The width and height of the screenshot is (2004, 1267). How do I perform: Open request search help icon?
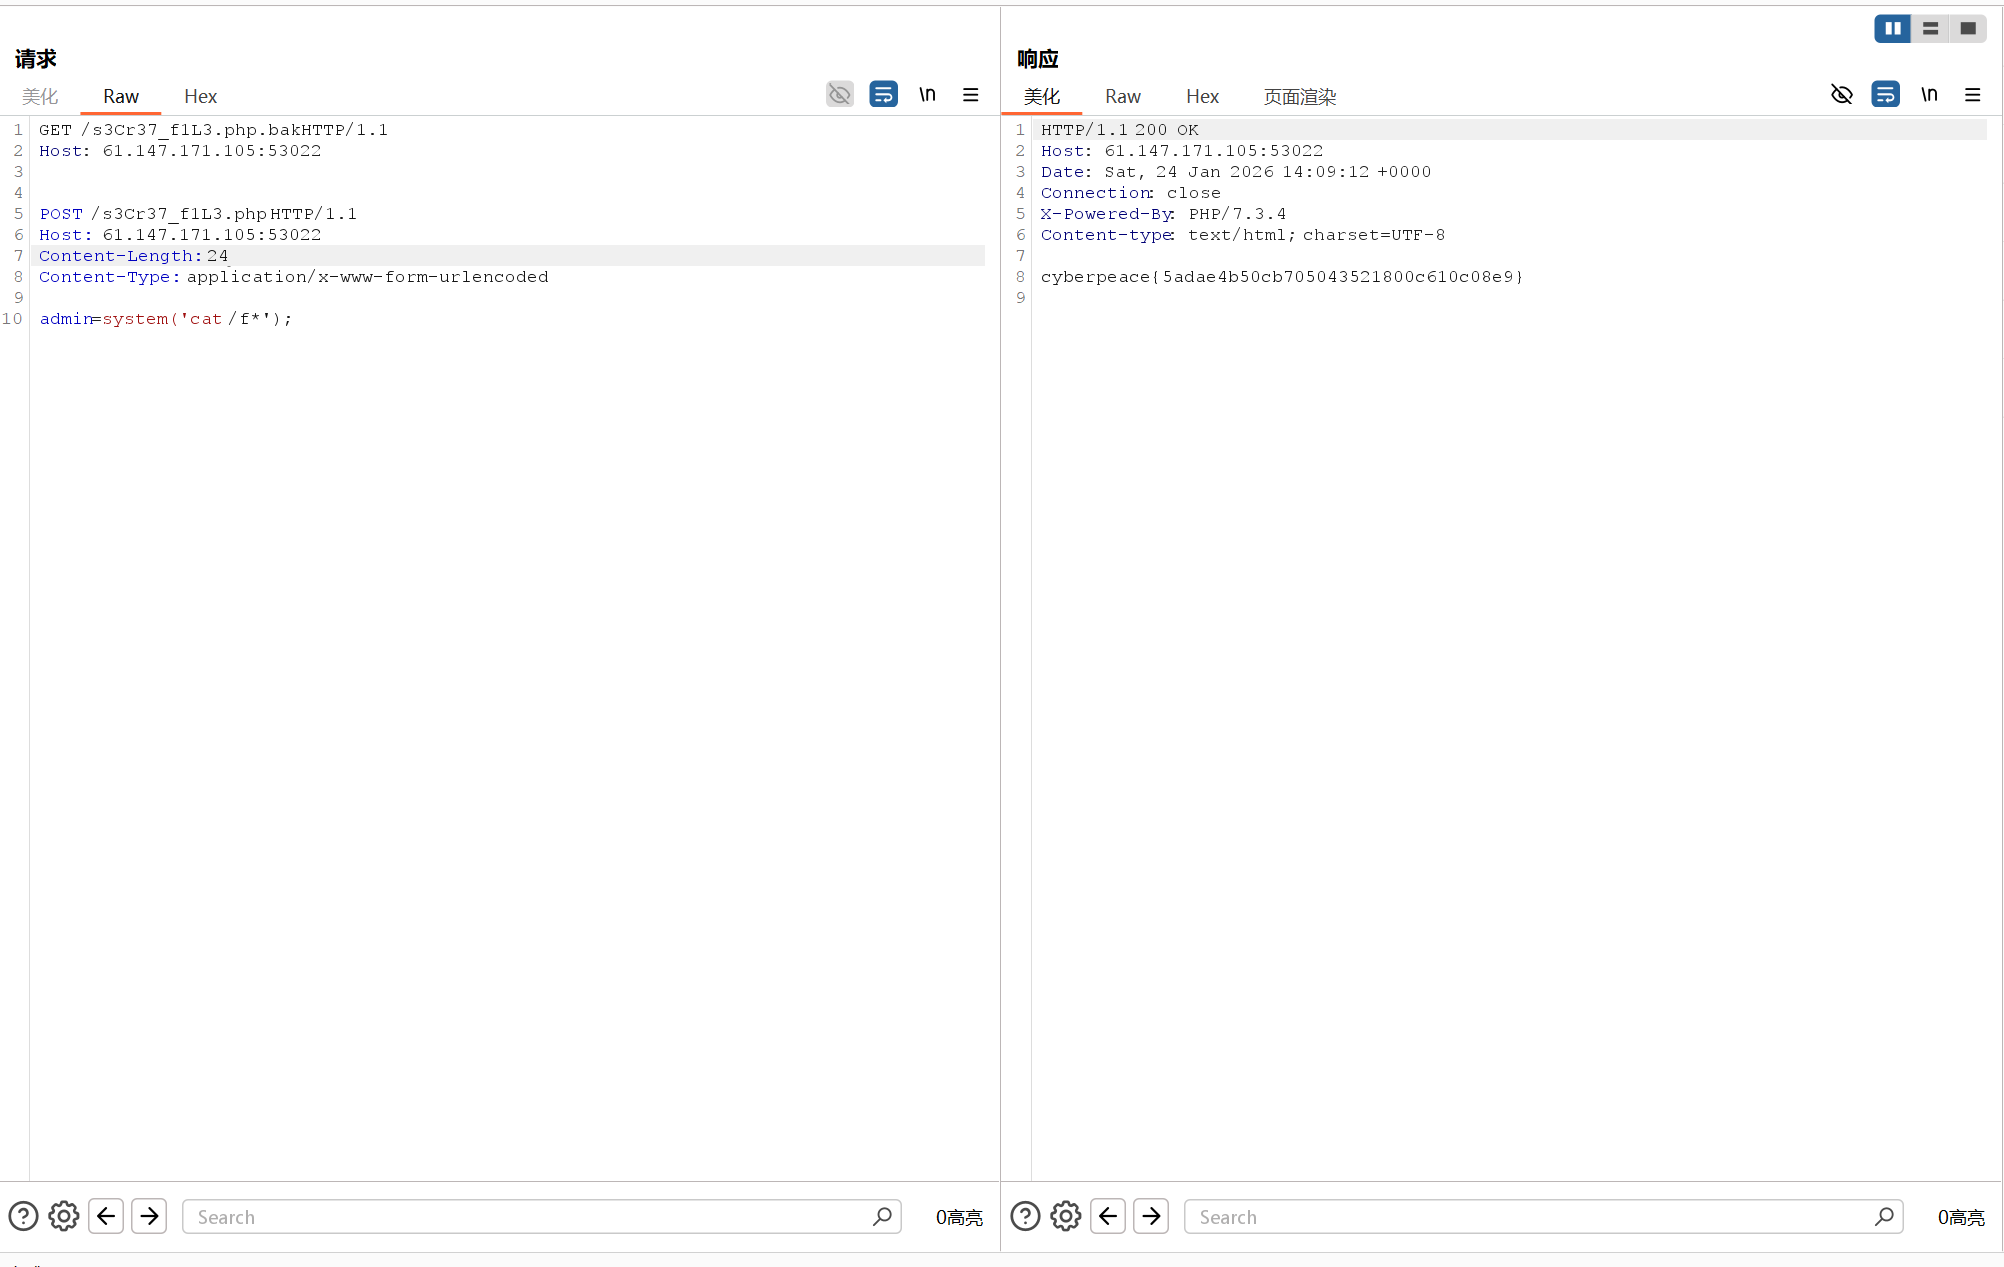point(23,1216)
